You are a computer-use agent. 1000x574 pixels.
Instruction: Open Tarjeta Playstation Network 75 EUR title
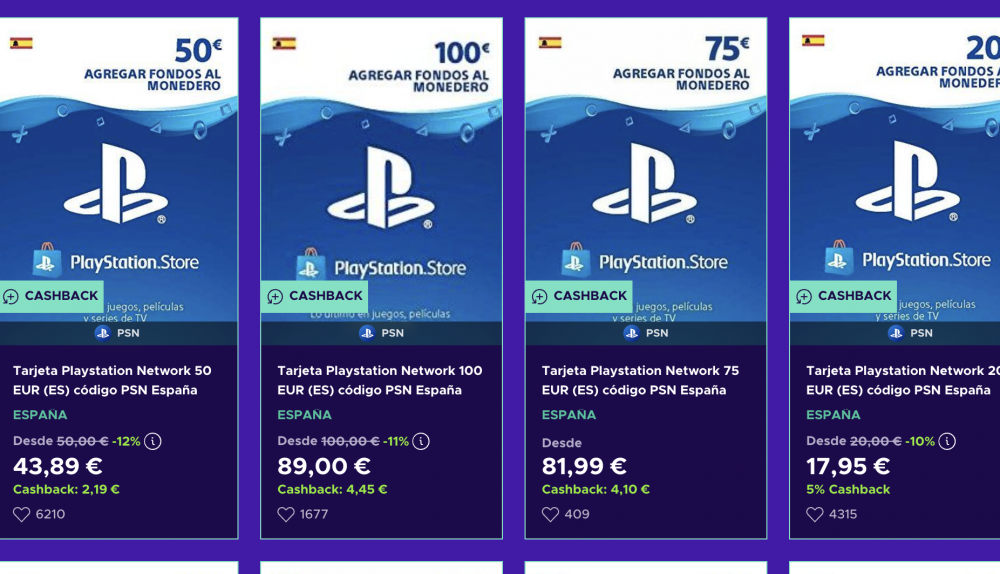(x=640, y=380)
